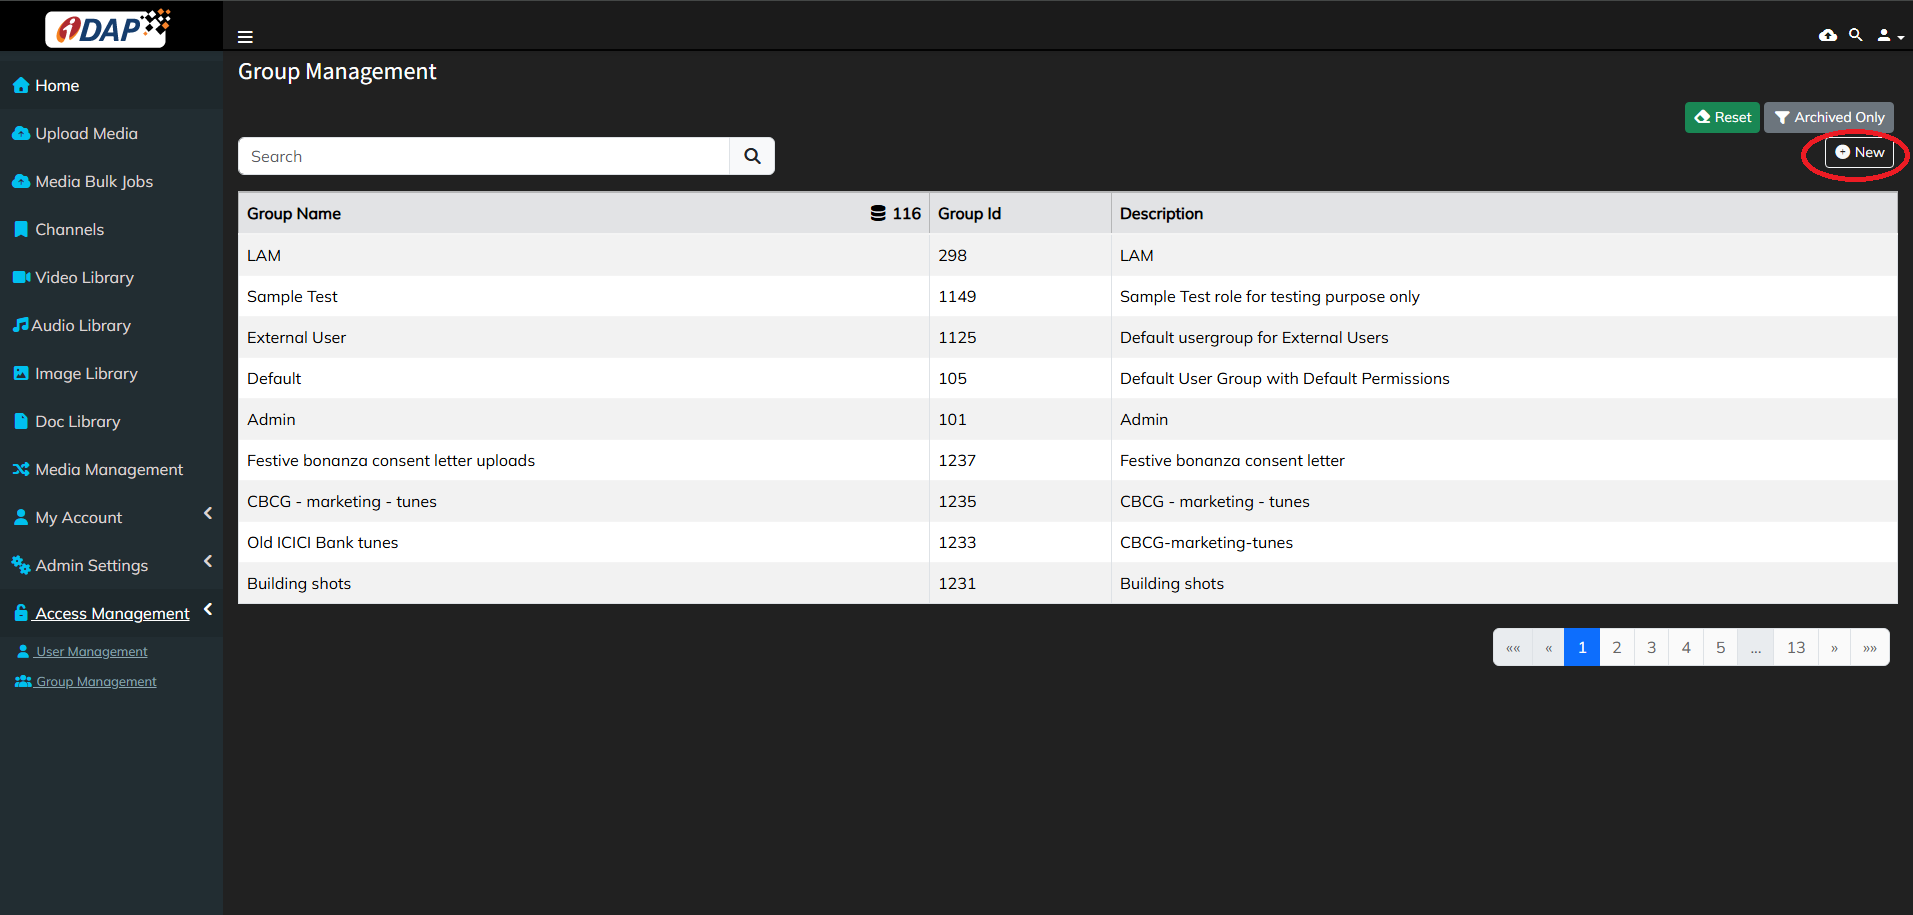
Task: Expand the Admin Settings submenu
Action: 208,562
